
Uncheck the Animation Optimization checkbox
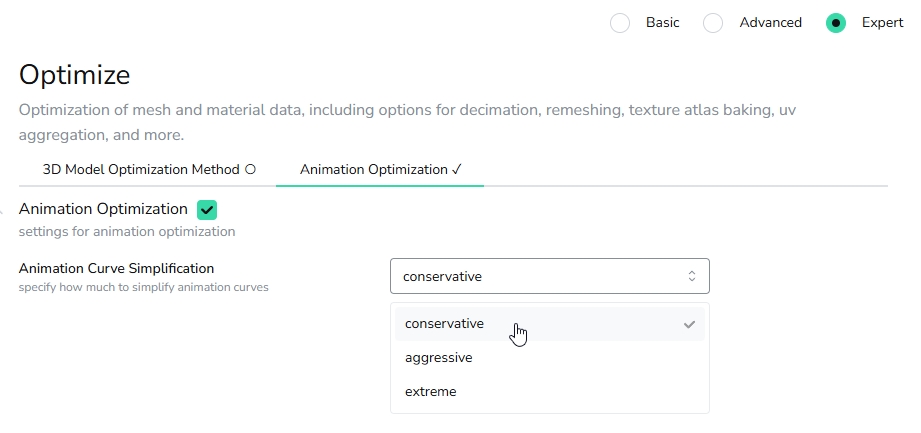(207, 210)
